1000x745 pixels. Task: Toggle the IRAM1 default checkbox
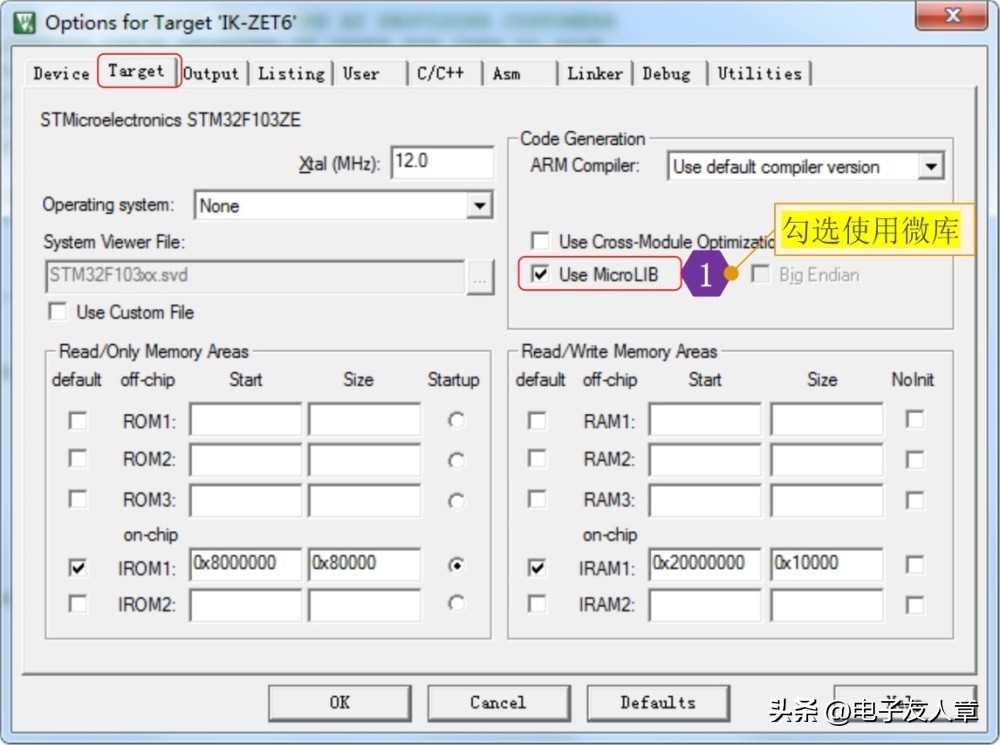pos(537,567)
